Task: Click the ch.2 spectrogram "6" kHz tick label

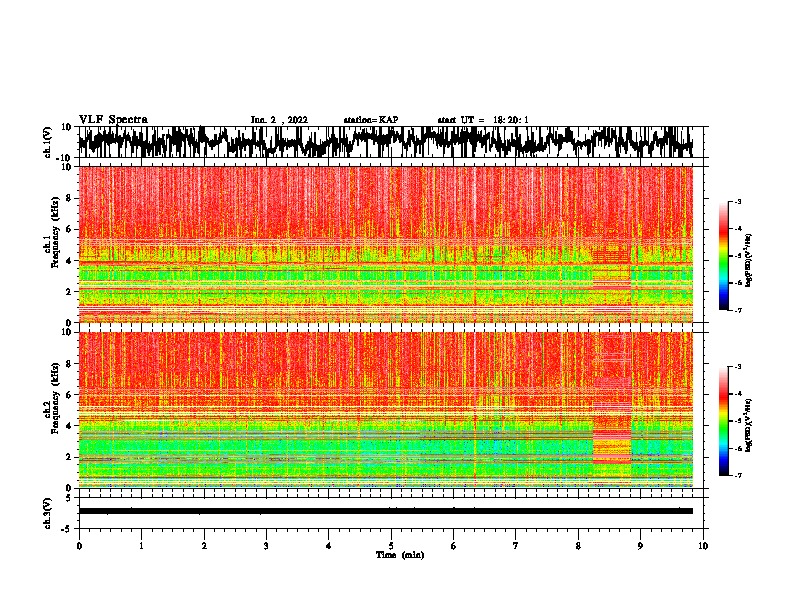Action: (x=69, y=394)
